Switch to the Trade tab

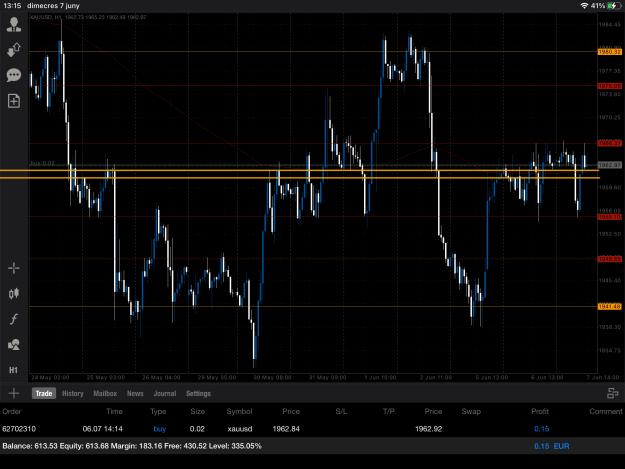click(44, 393)
